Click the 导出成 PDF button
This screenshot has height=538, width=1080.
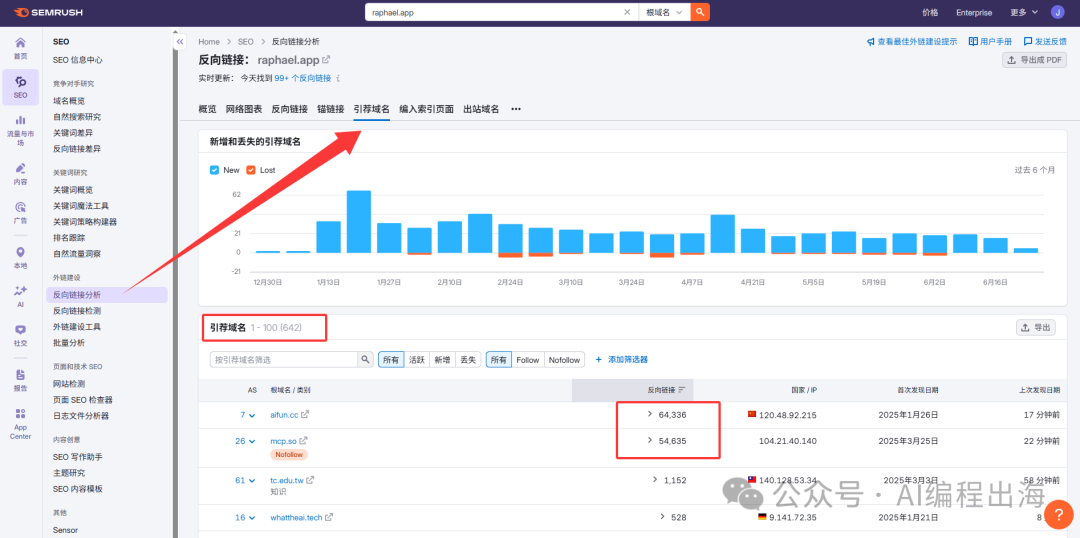[x=1035, y=61]
